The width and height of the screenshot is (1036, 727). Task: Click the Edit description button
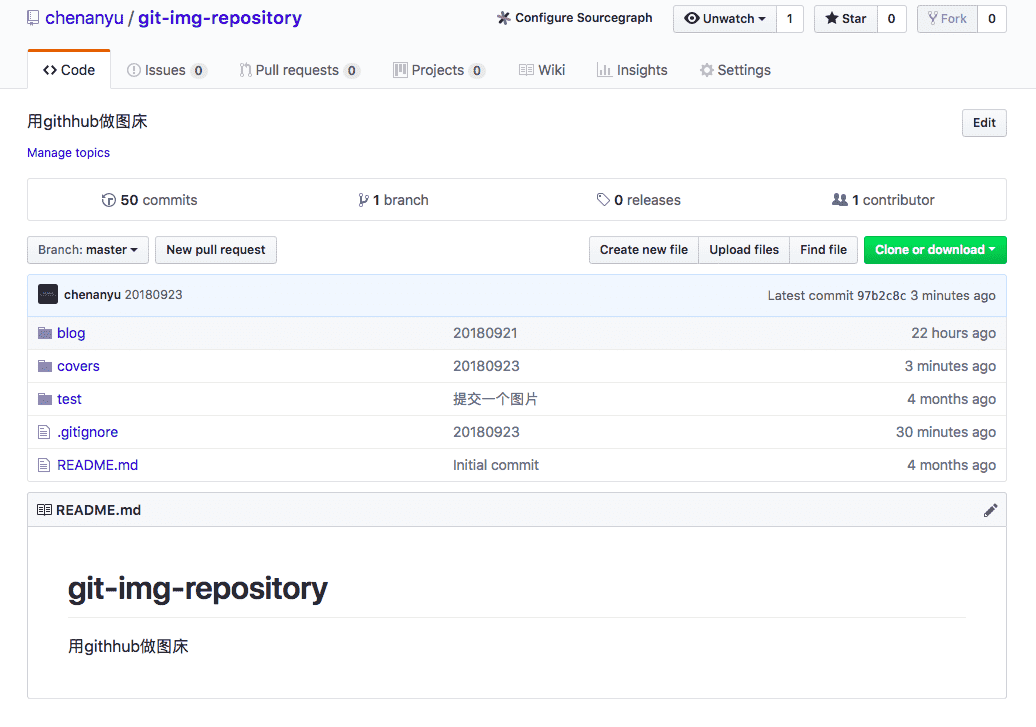pyautogui.click(x=984, y=123)
